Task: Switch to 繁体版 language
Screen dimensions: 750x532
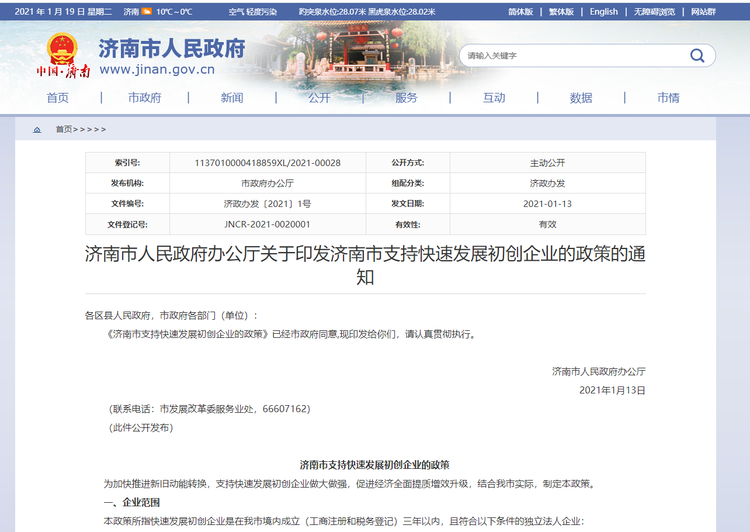Action: coord(561,12)
